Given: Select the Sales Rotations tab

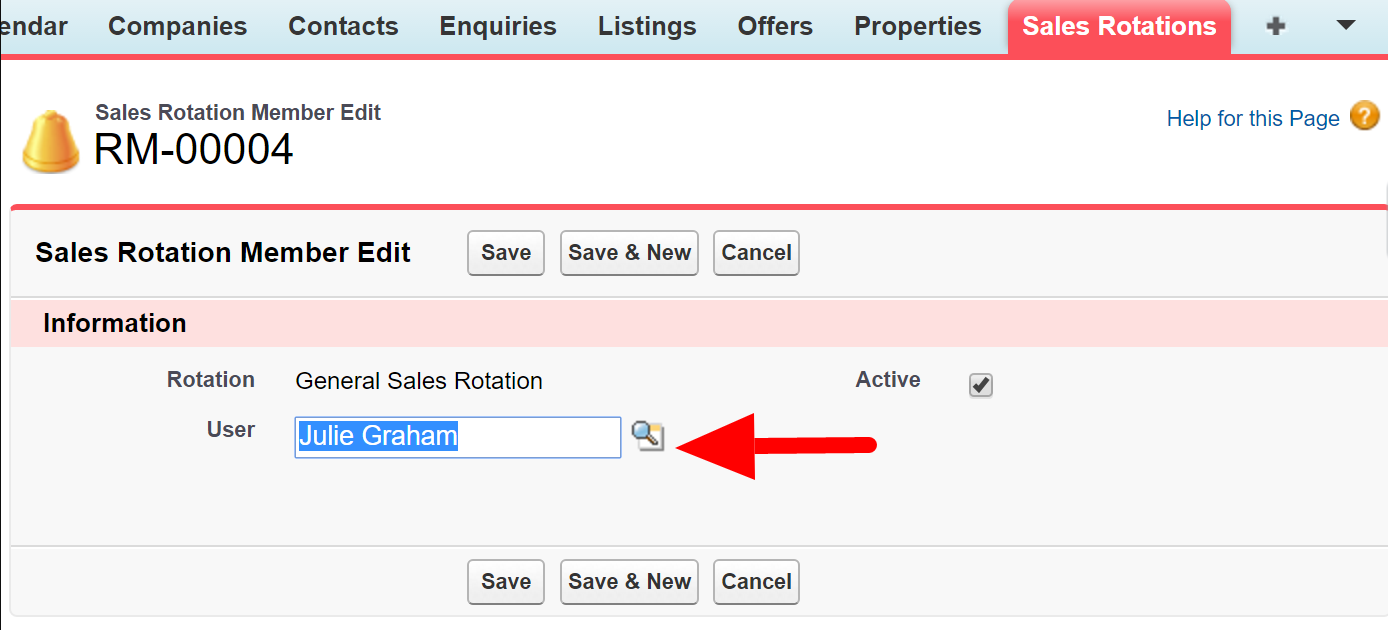Looking at the screenshot, I should 1118,27.
